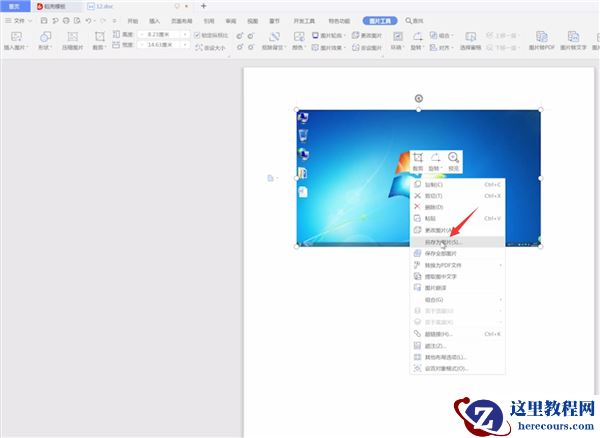600x438 pixels.
Task: Select Paste in the context menu
Action: [458, 218]
